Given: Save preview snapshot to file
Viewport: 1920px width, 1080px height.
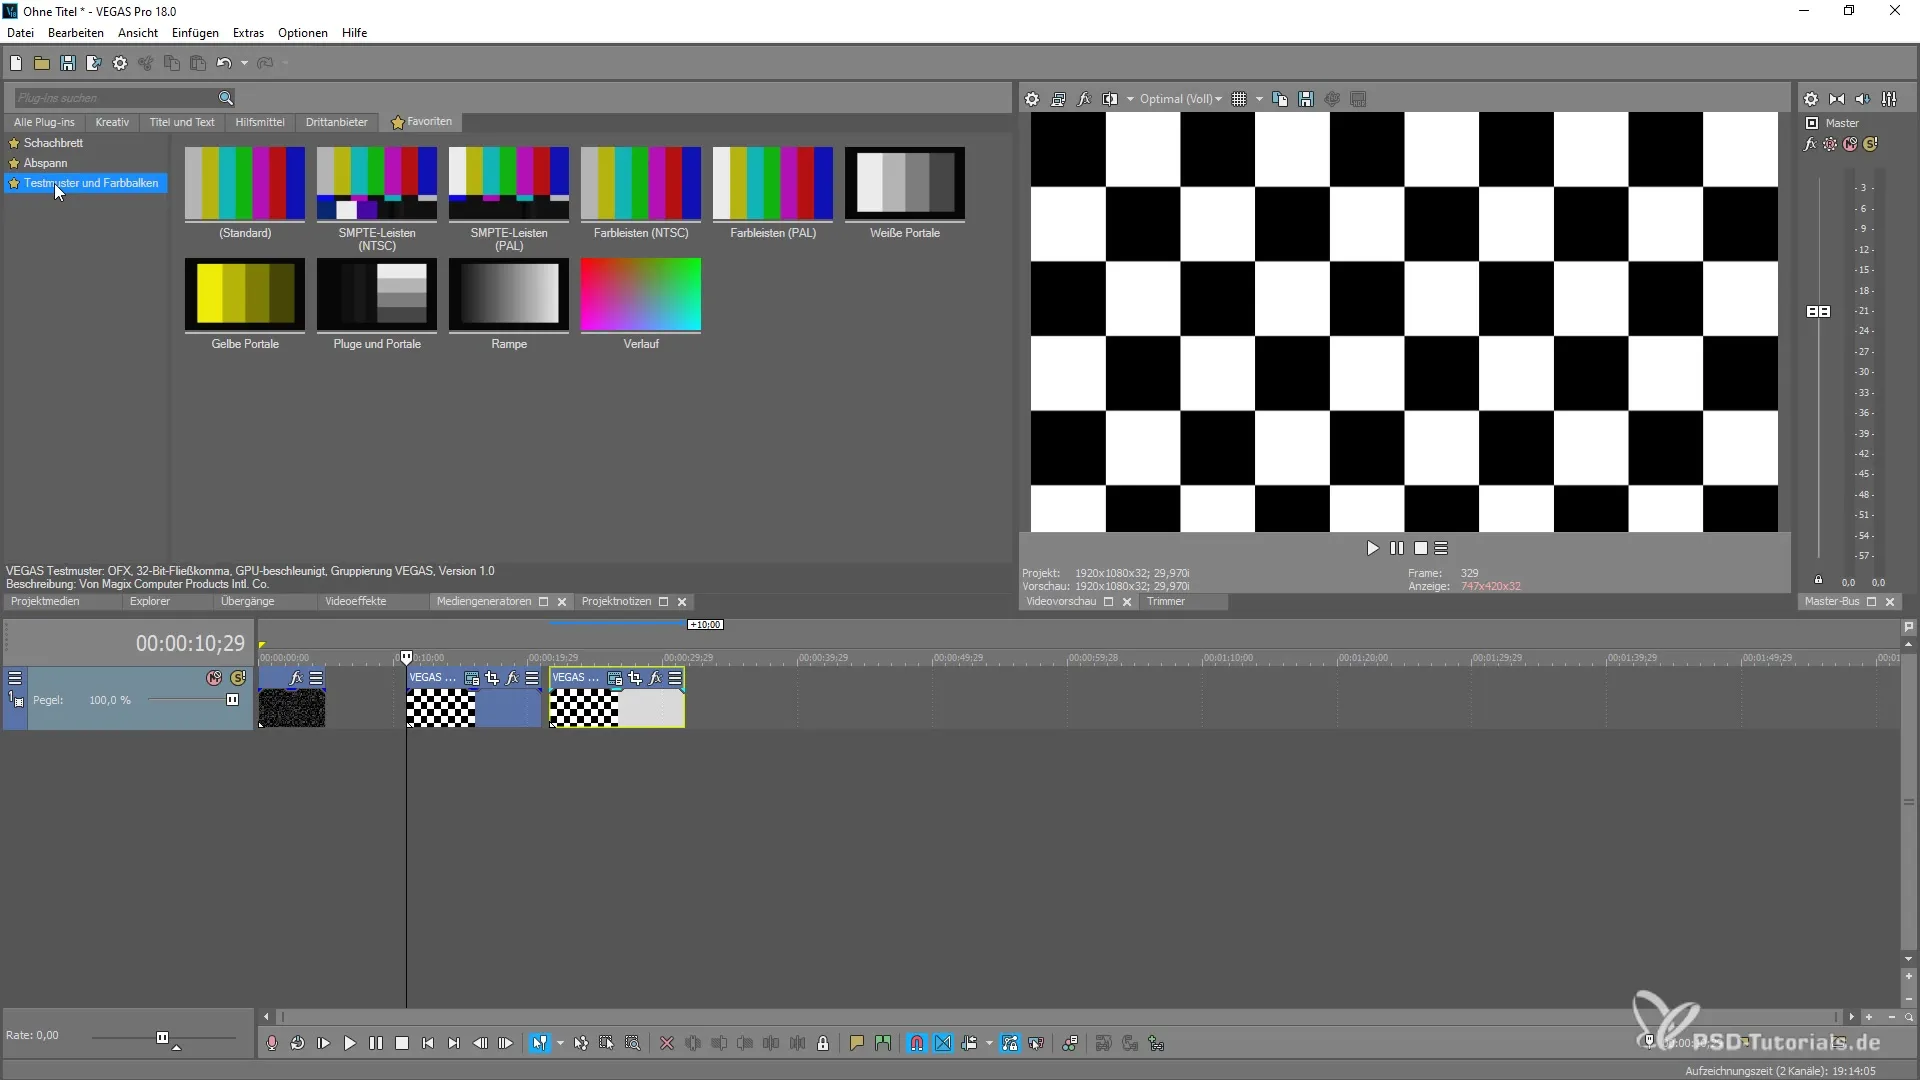Looking at the screenshot, I should (1306, 99).
